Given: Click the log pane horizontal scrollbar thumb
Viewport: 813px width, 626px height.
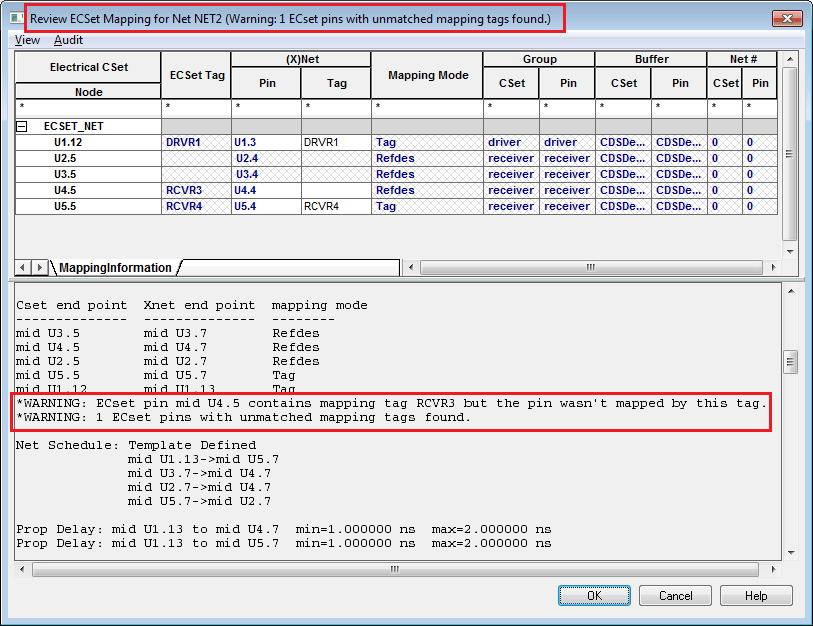Looking at the screenshot, I should click(395, 569).
